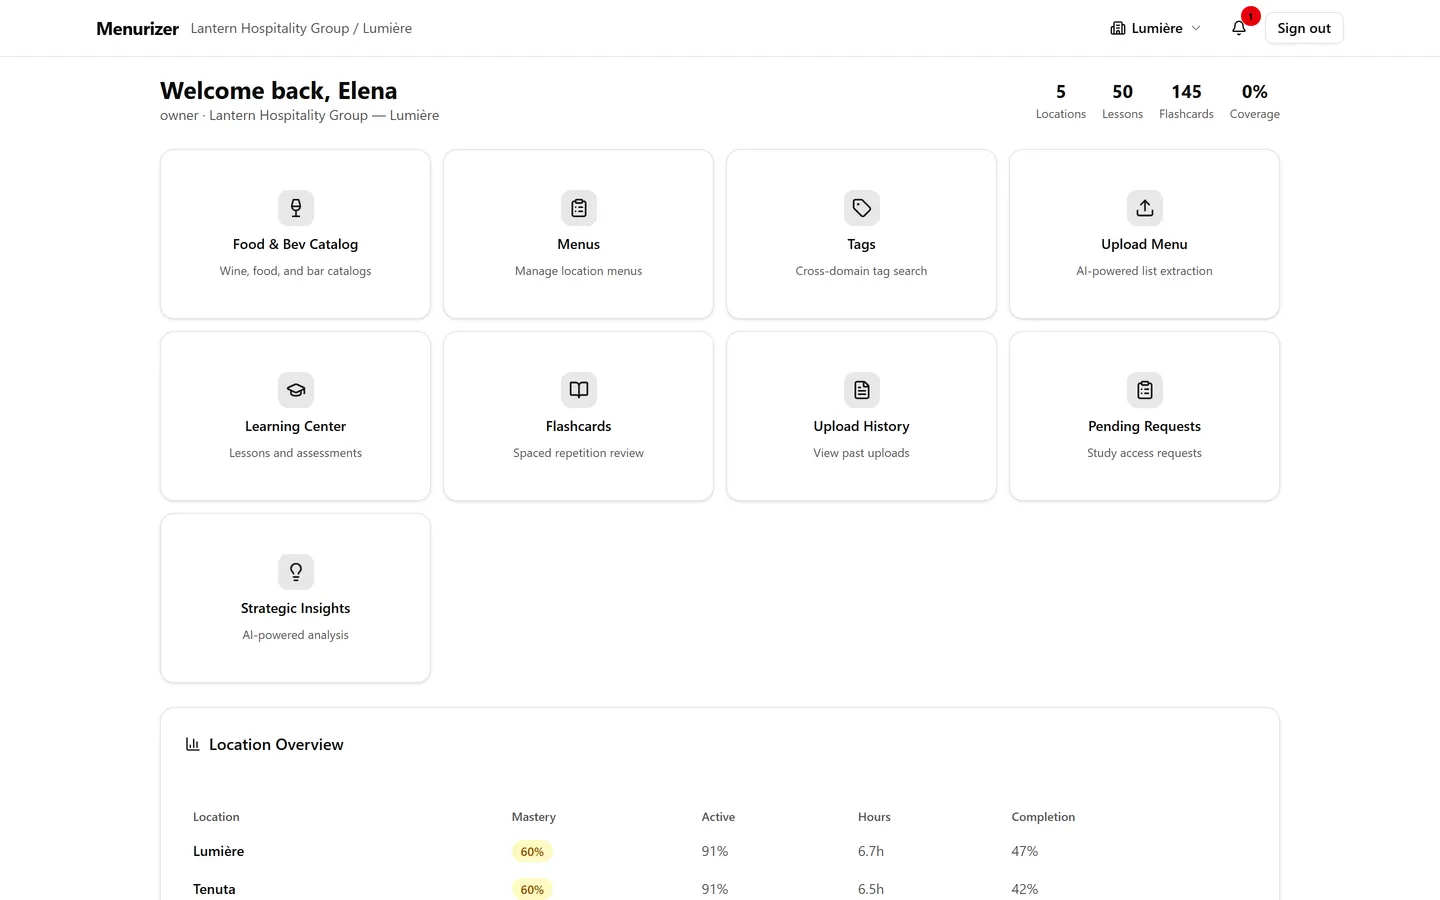This screenshot has height=900, width=1440.
Task: Click the Welcome back, Elena heading
Action: 278,91
